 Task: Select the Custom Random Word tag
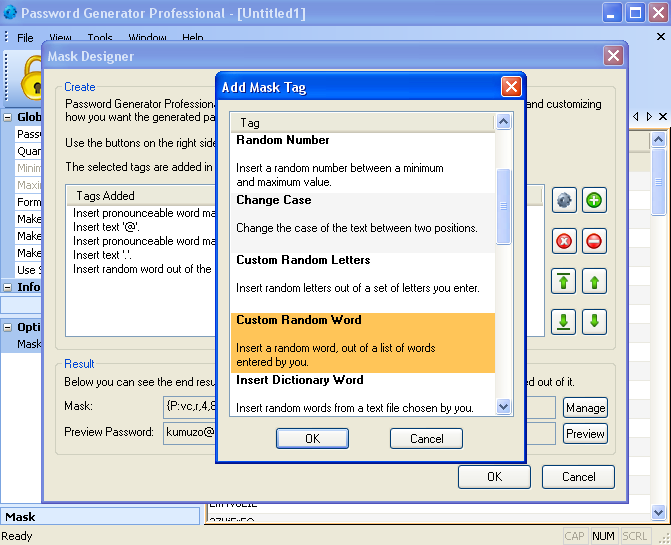click(363, 343)
